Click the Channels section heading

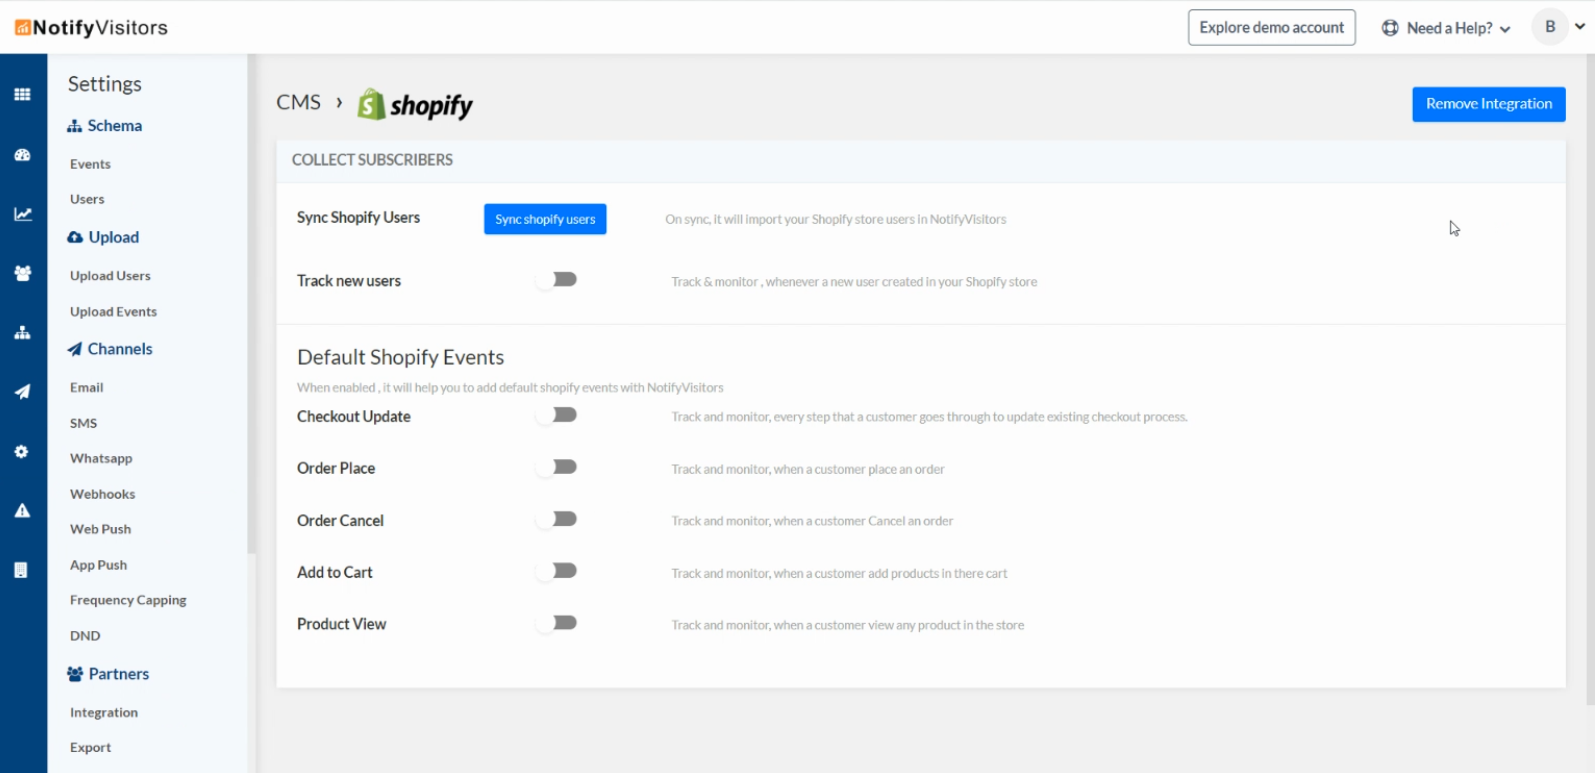pyautogui.click(x=120, y=349)
